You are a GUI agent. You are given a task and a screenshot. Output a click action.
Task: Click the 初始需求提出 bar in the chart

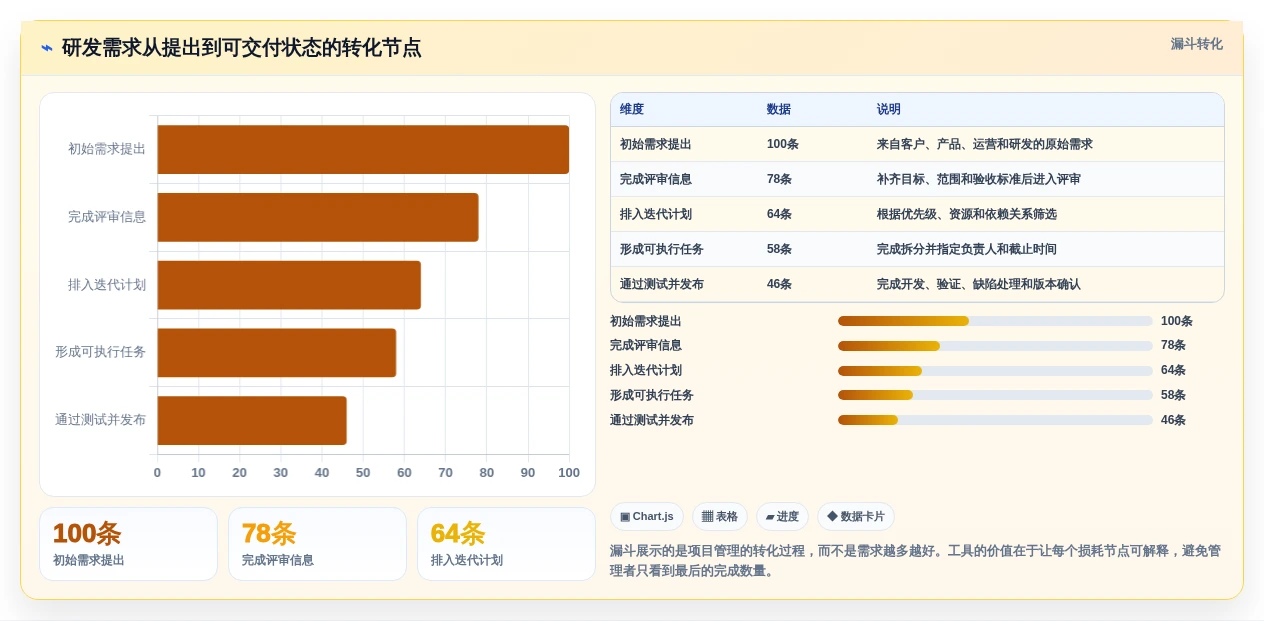363,149
